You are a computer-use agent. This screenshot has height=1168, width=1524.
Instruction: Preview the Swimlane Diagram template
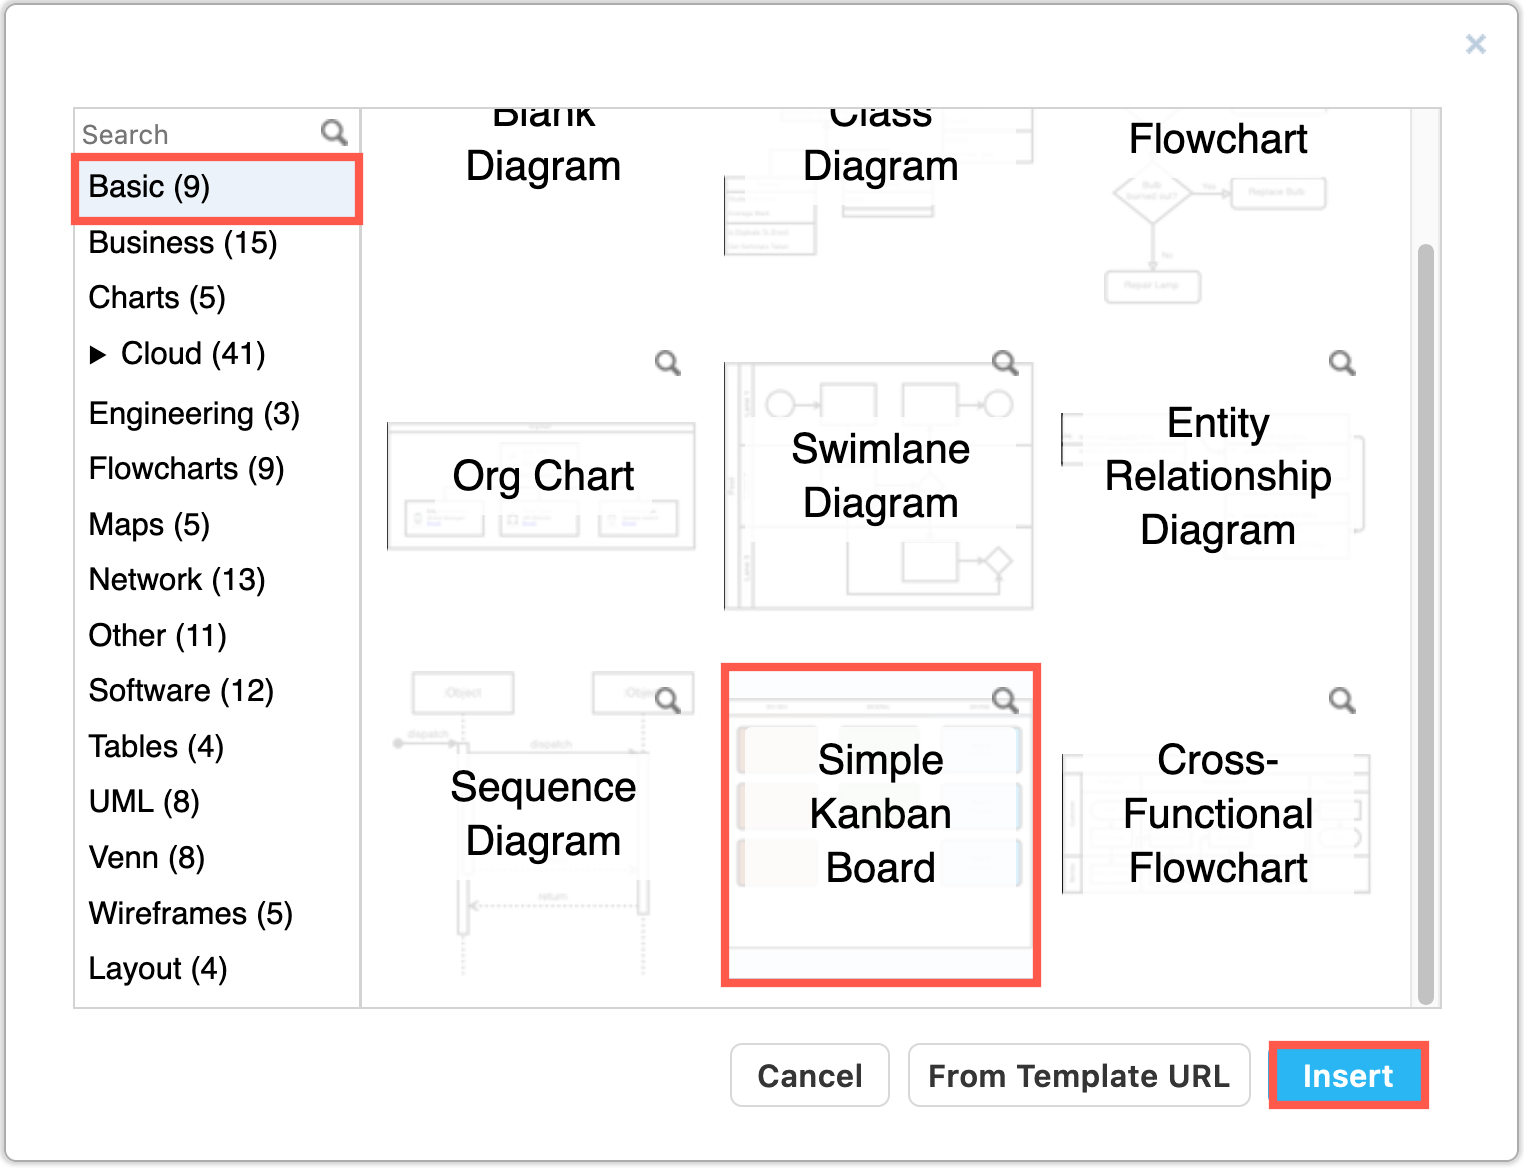[1005, 362]
